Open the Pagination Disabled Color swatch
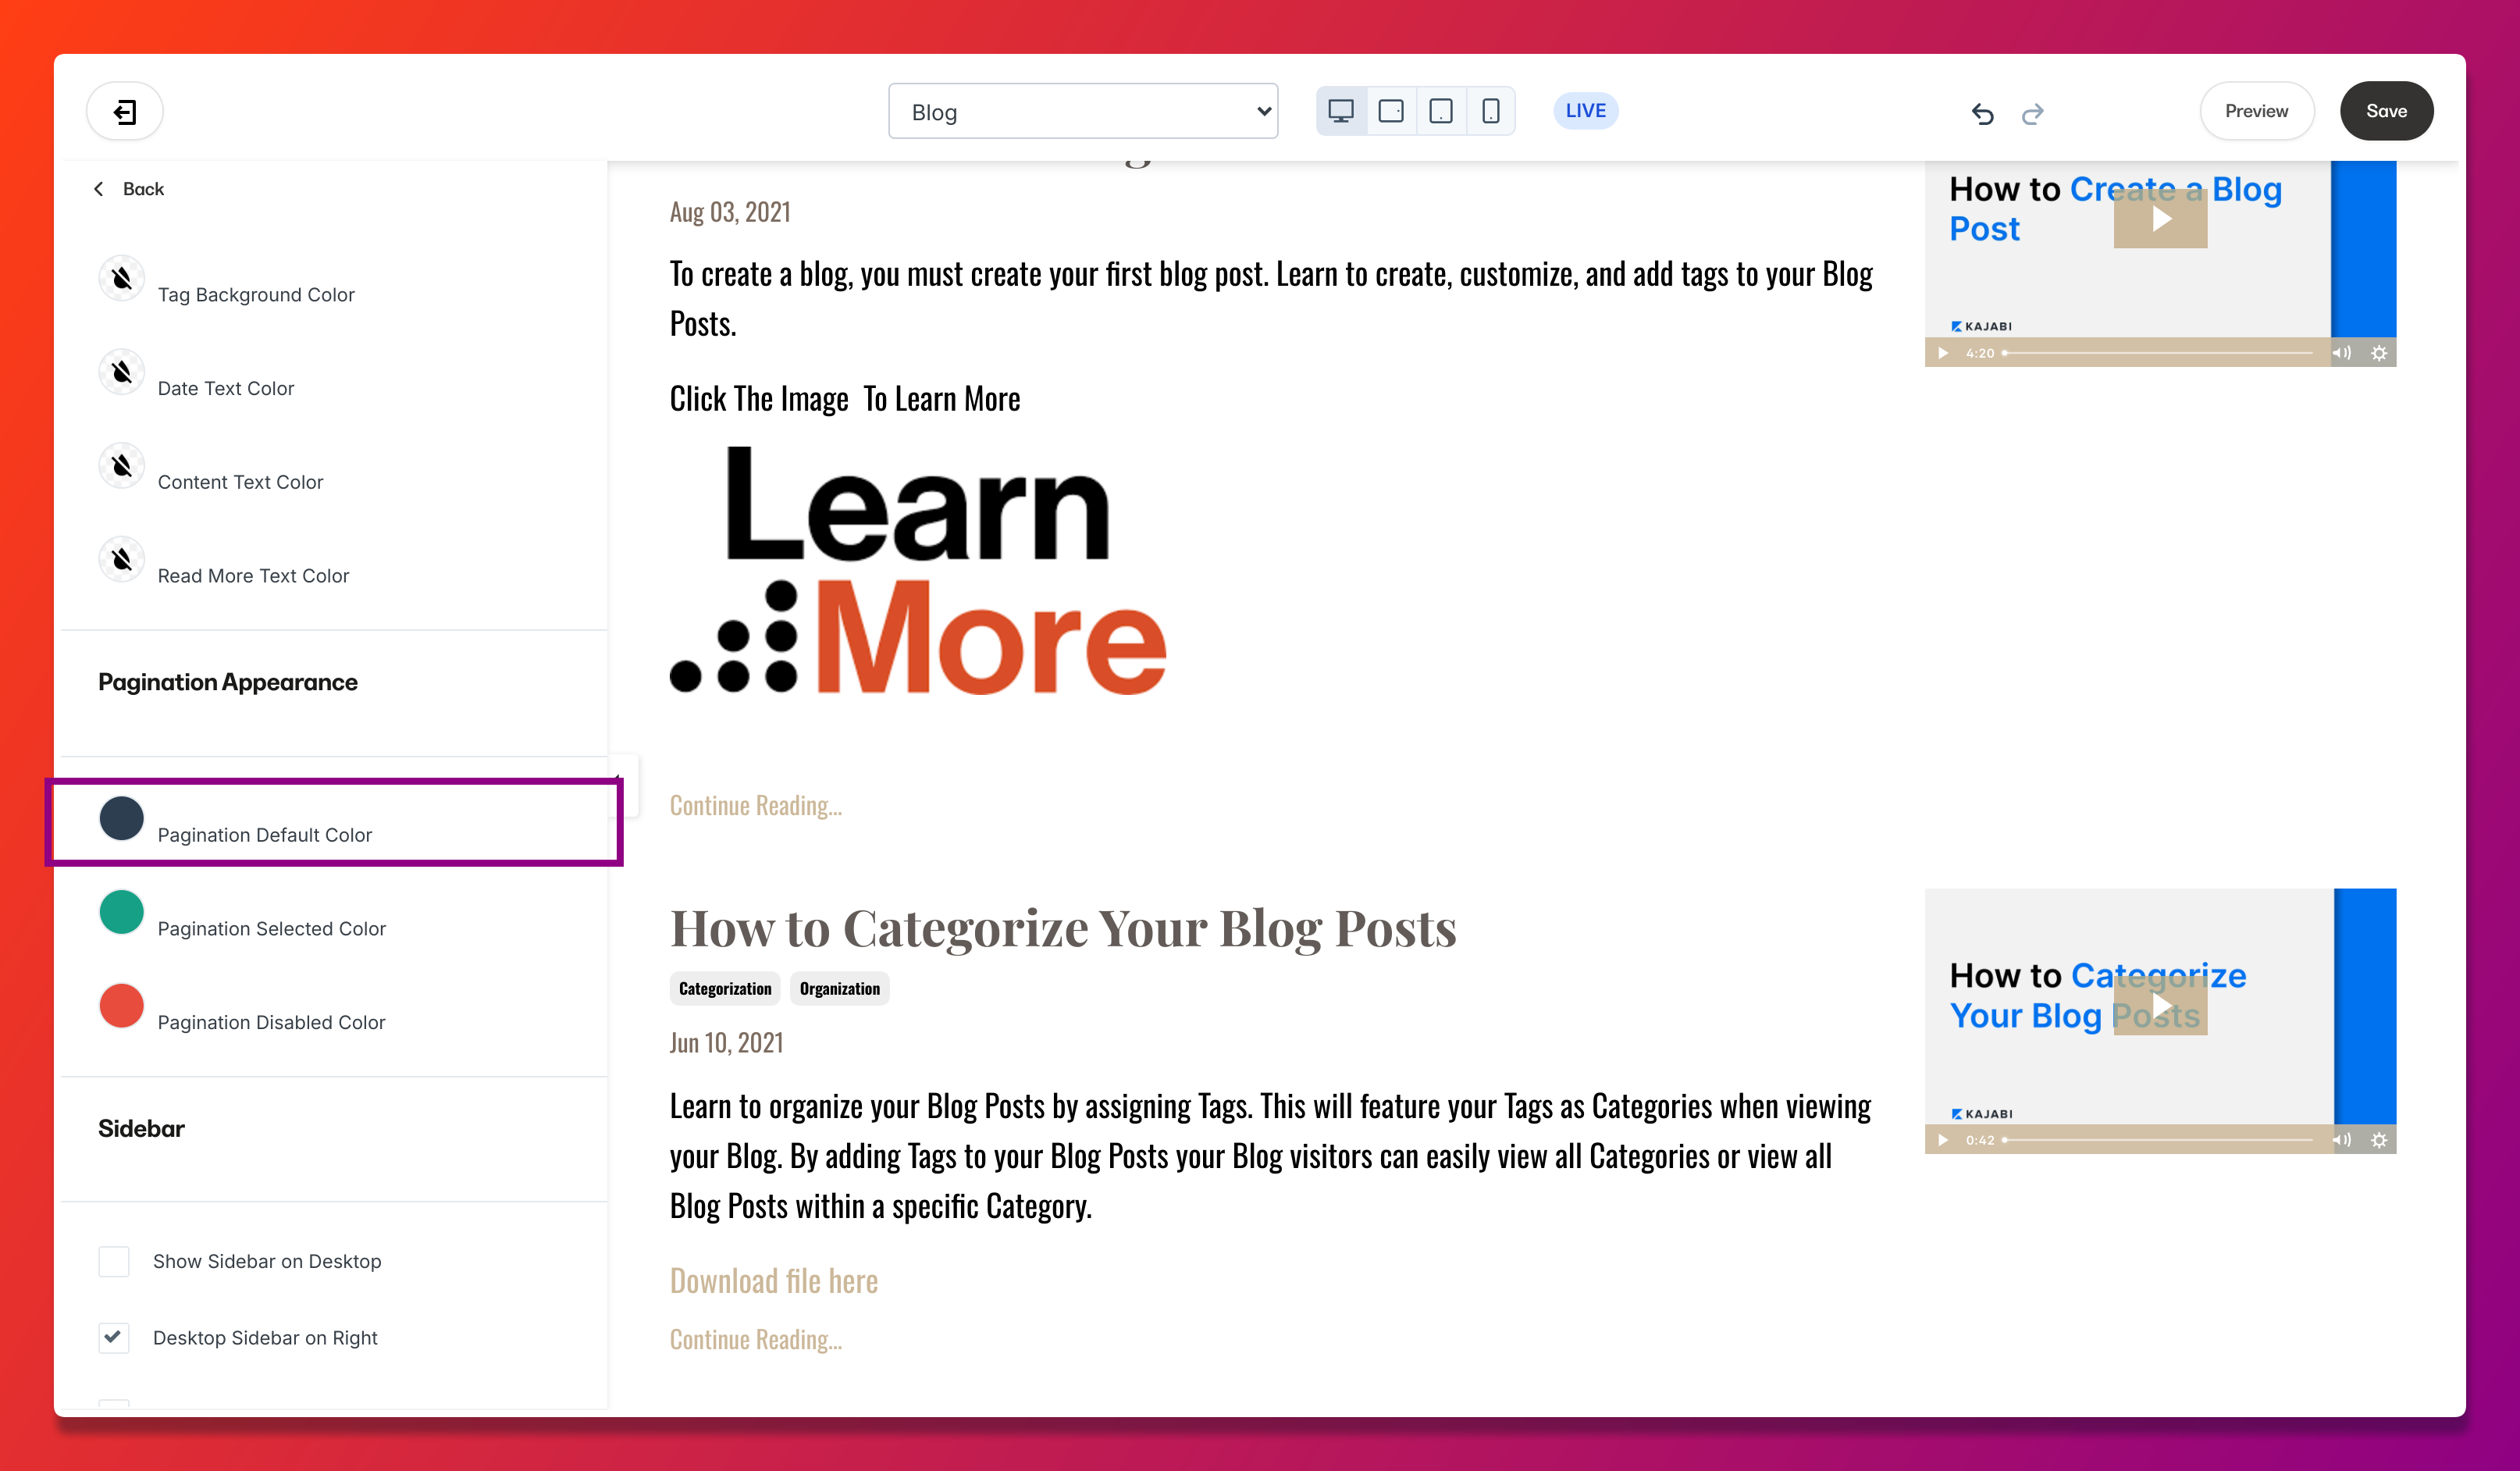The height and width of the screenshot is (1471, 2520). [x=121, y=1006]
